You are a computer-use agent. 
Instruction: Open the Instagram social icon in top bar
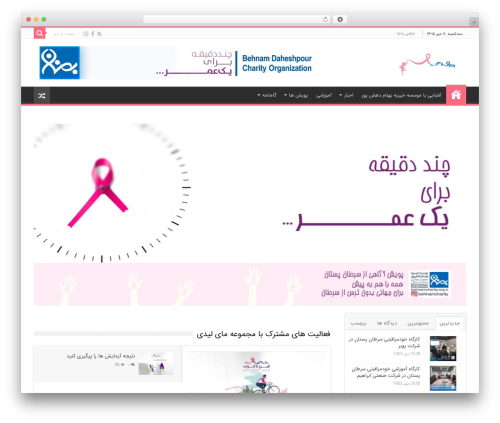tap(86, 34)
